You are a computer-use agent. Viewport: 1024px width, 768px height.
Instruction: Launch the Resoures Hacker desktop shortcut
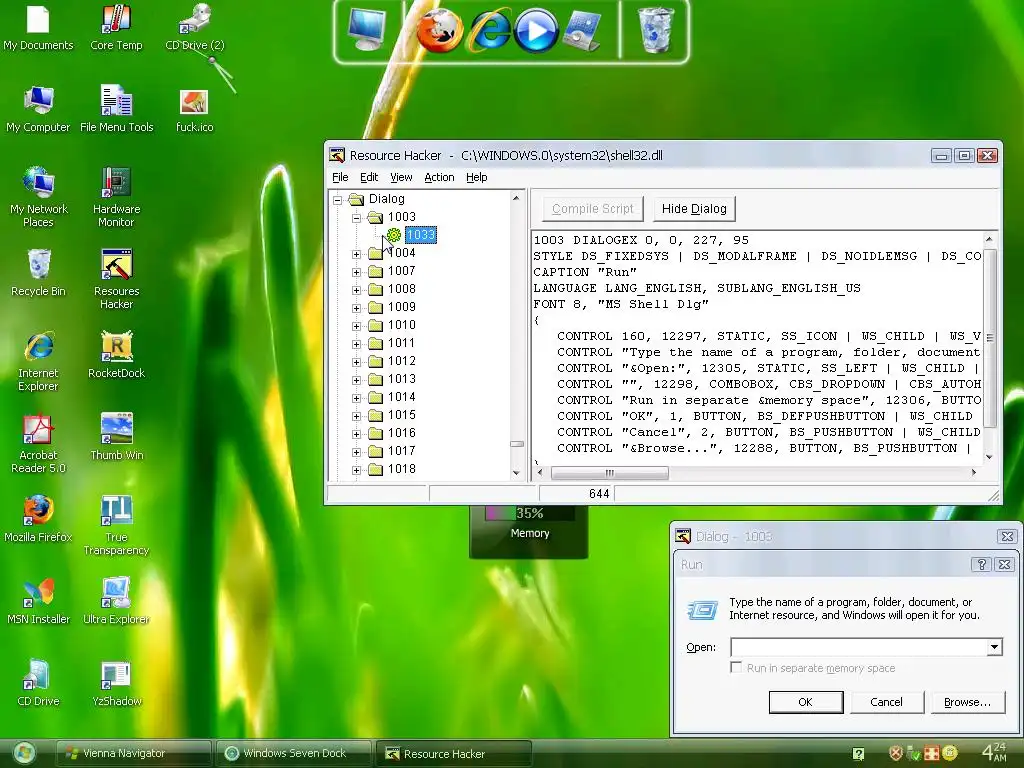pos(116,280)
